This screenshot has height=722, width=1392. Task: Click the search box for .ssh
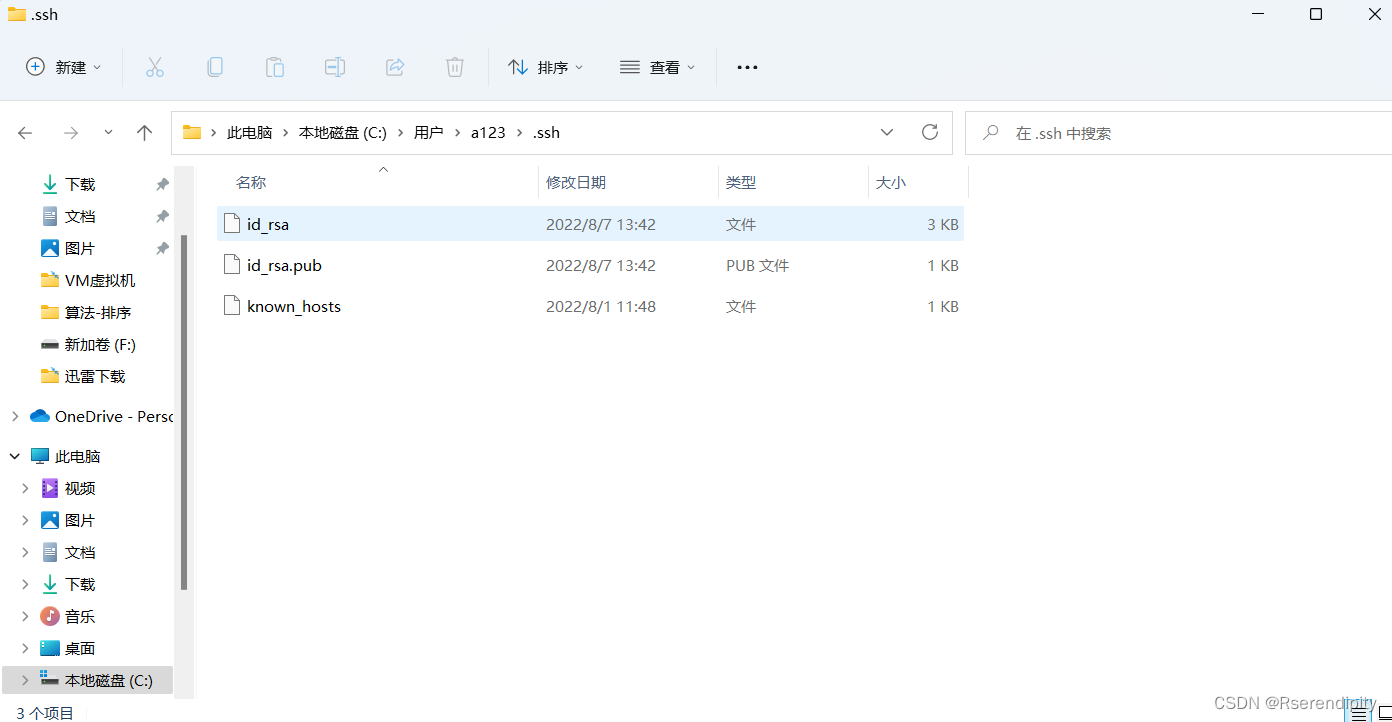pyautogui.click(x=1180, y=133)
